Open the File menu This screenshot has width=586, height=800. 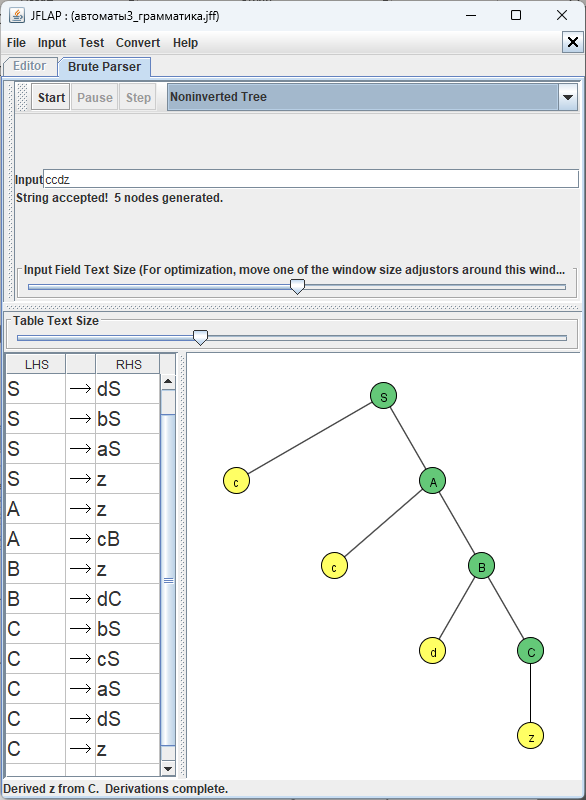pos(16,43)
